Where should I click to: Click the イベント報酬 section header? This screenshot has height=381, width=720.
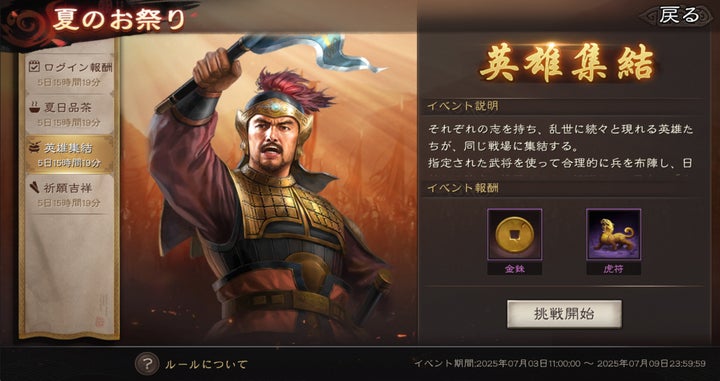[x=463, y=188]
